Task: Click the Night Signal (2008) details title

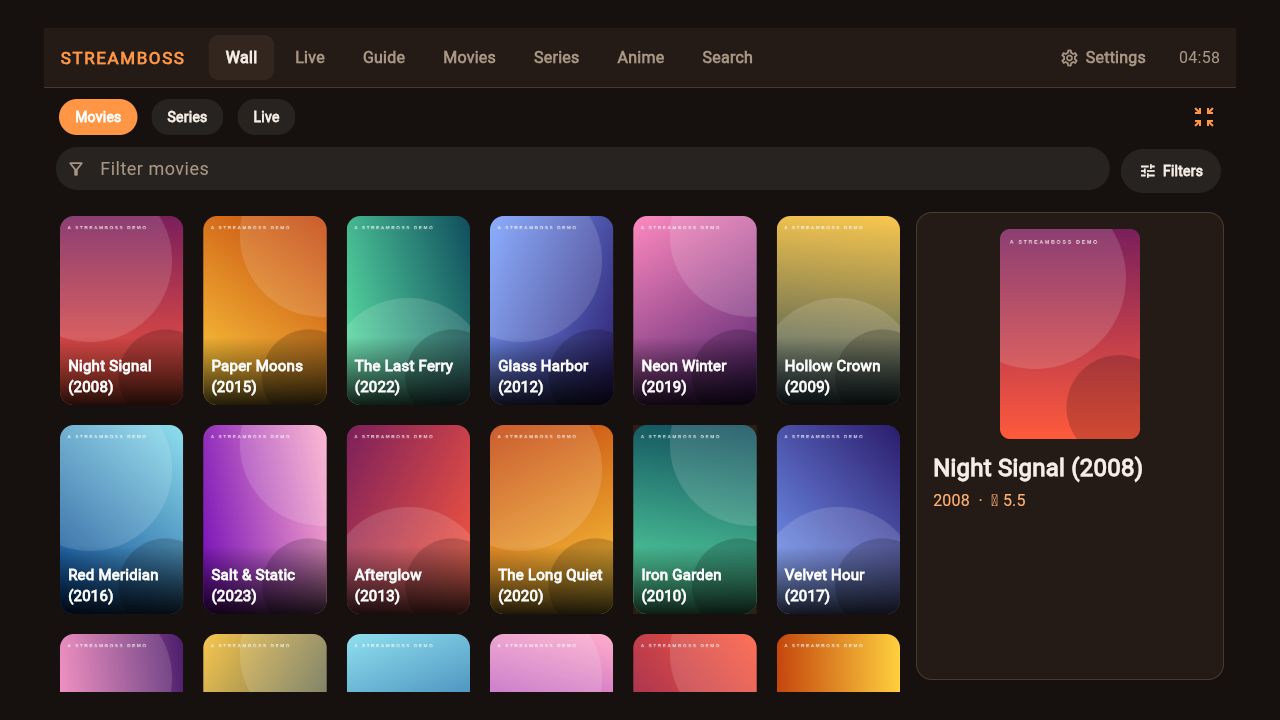Action: (x=1038, y=468)
